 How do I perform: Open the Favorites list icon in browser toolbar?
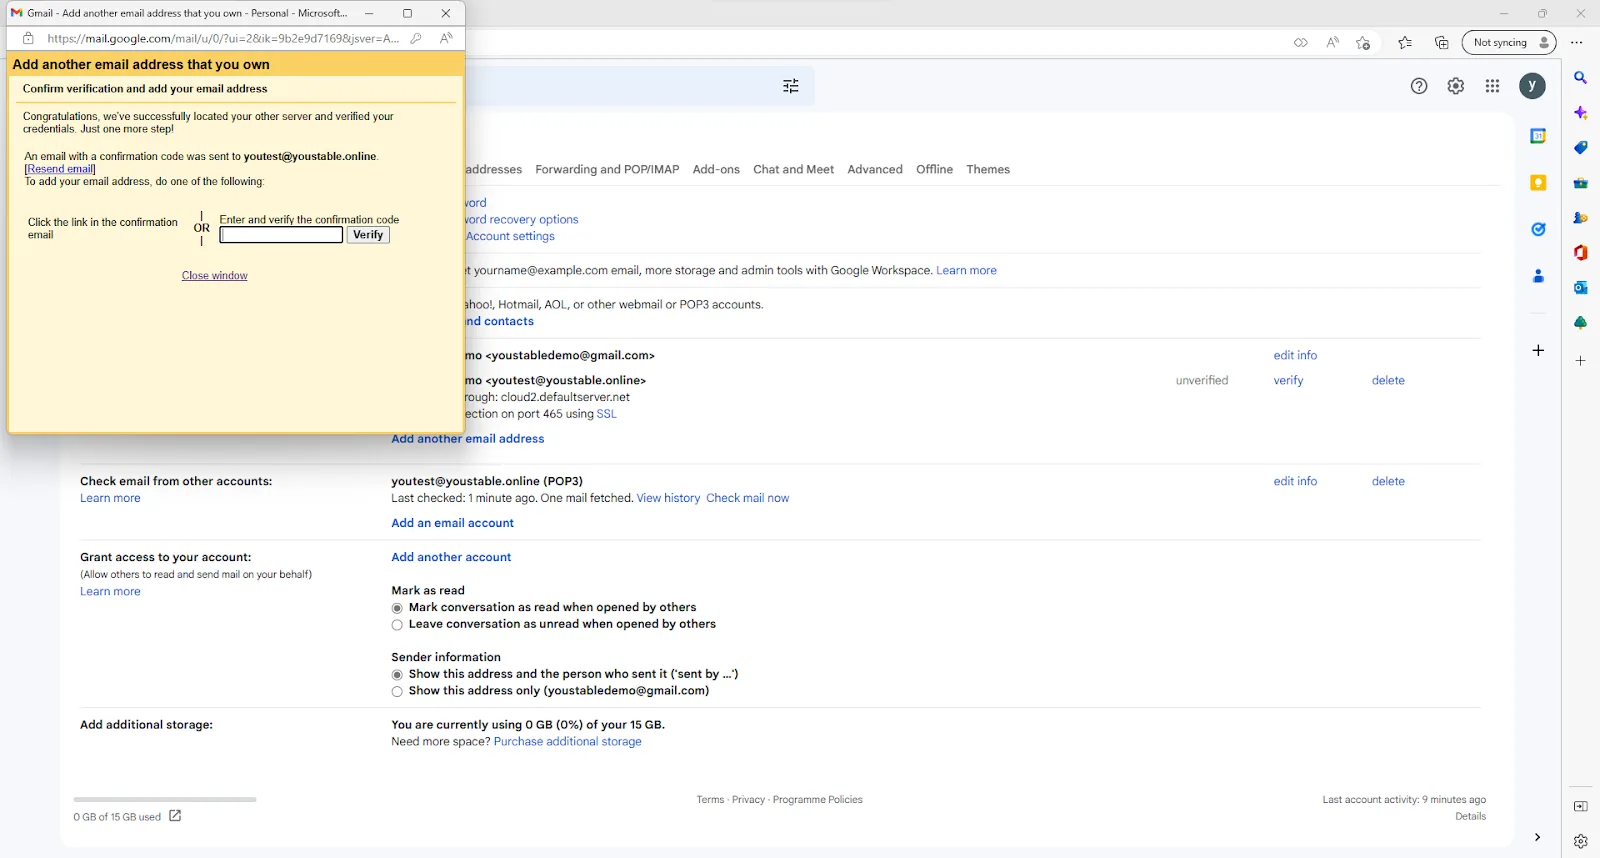pyautogui.click(x=1405, y=42)
